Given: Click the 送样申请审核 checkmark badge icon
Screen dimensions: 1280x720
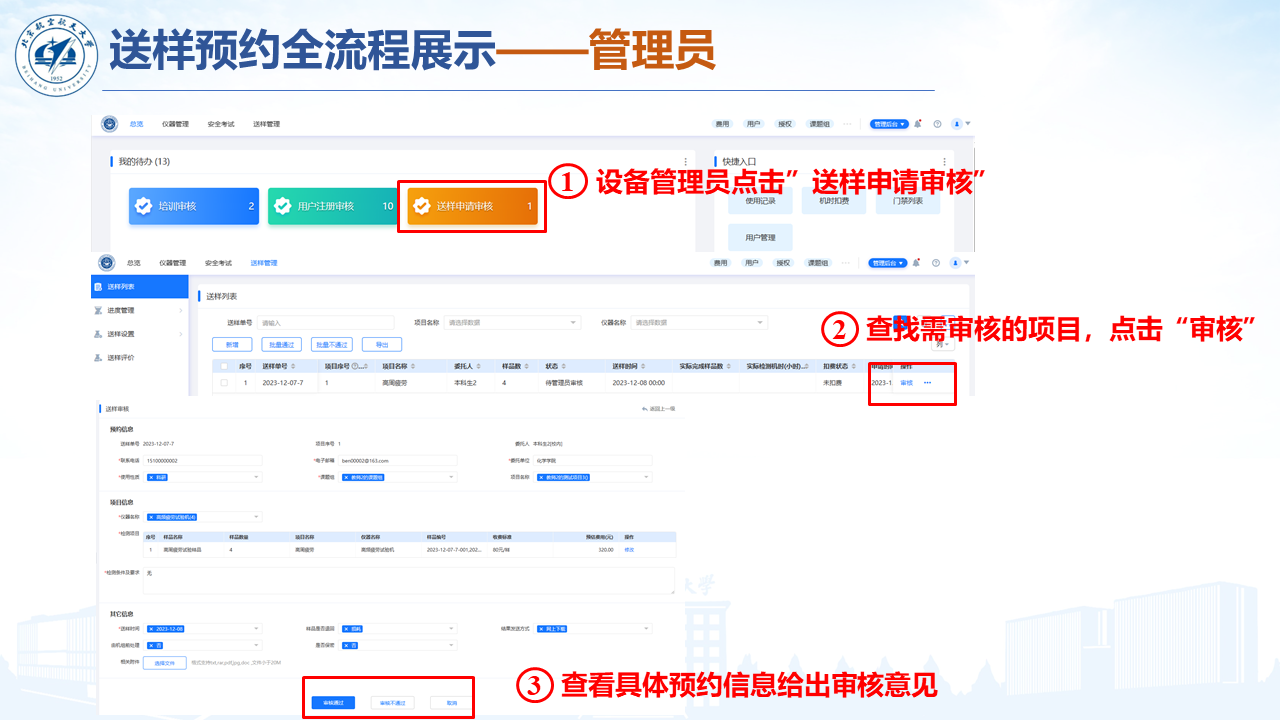Looking at the screenshot, I should pyautogui.click(x=422, y=206).
